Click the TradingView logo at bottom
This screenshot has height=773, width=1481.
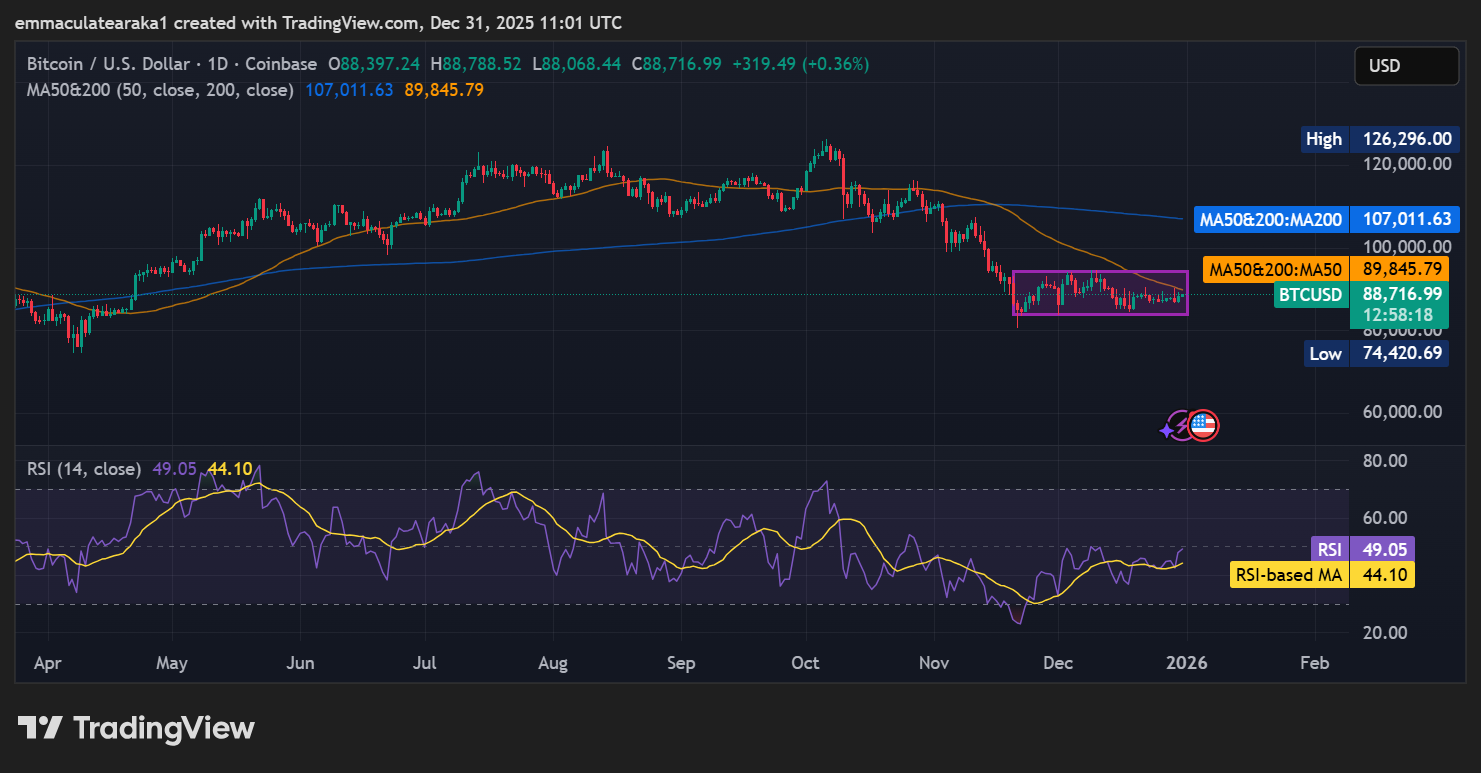pos(136,728)
